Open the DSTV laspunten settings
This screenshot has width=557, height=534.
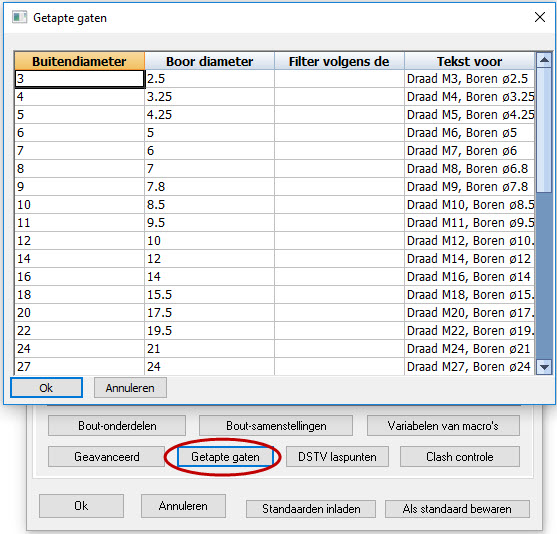pyautogui.click(x=337, y=457)
